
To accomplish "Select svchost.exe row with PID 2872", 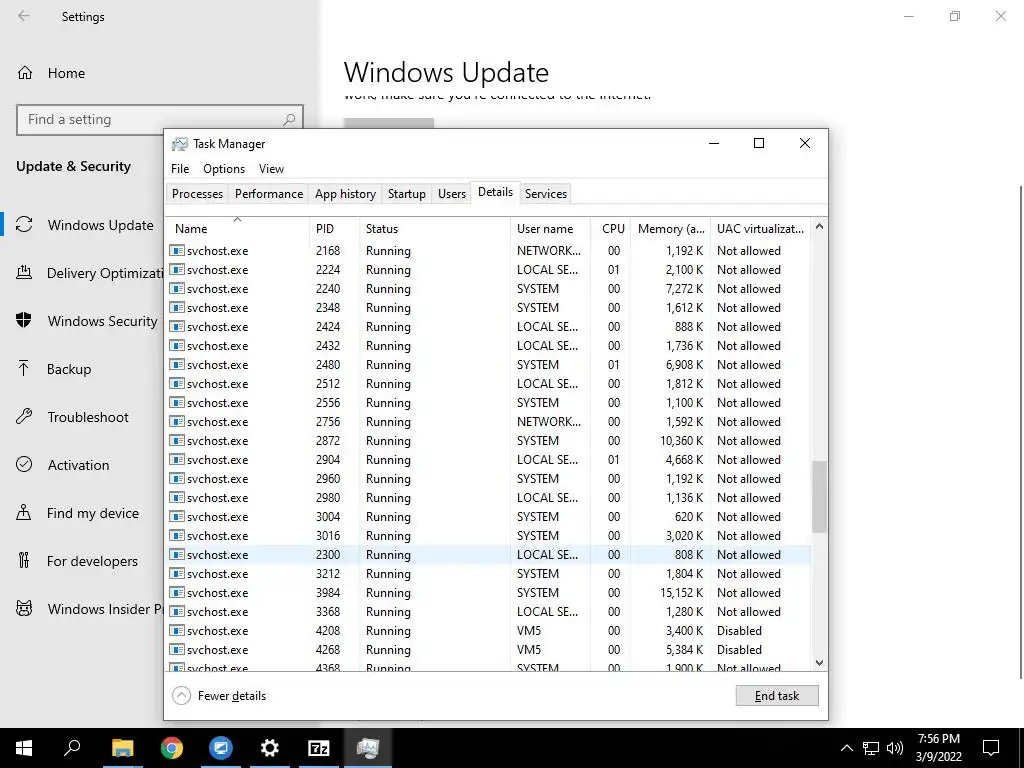I will [488, 441].
